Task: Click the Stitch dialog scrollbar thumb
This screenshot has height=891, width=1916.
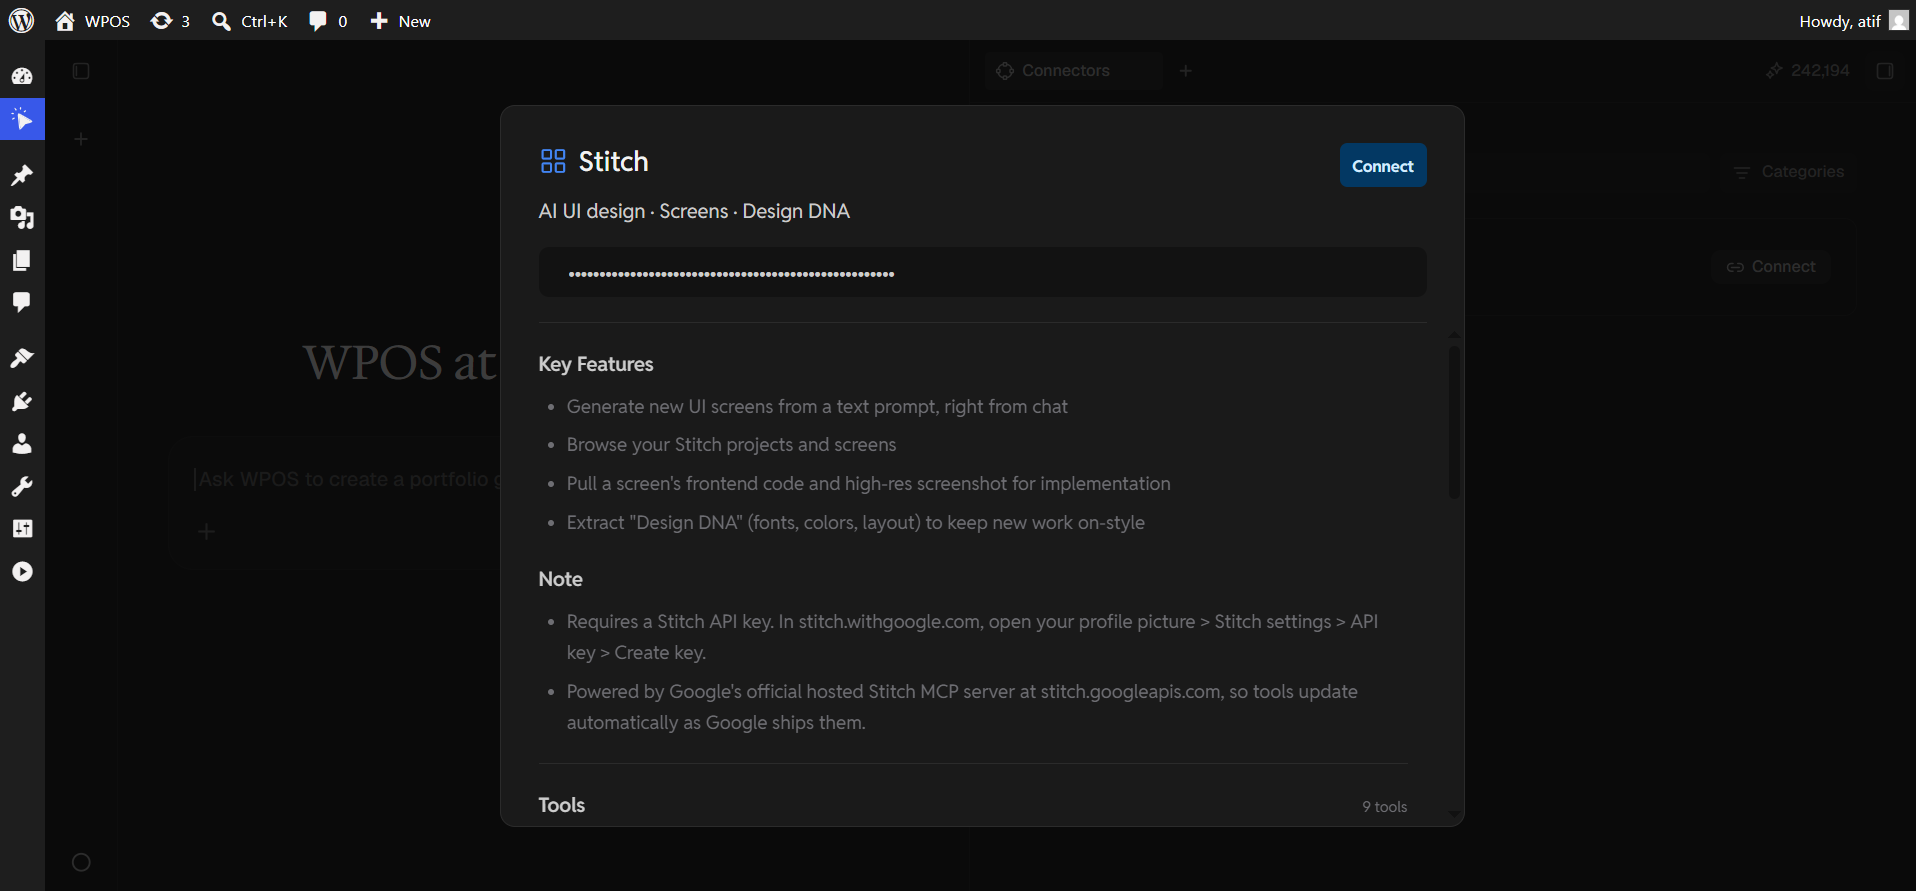Action: [1454, 422]
